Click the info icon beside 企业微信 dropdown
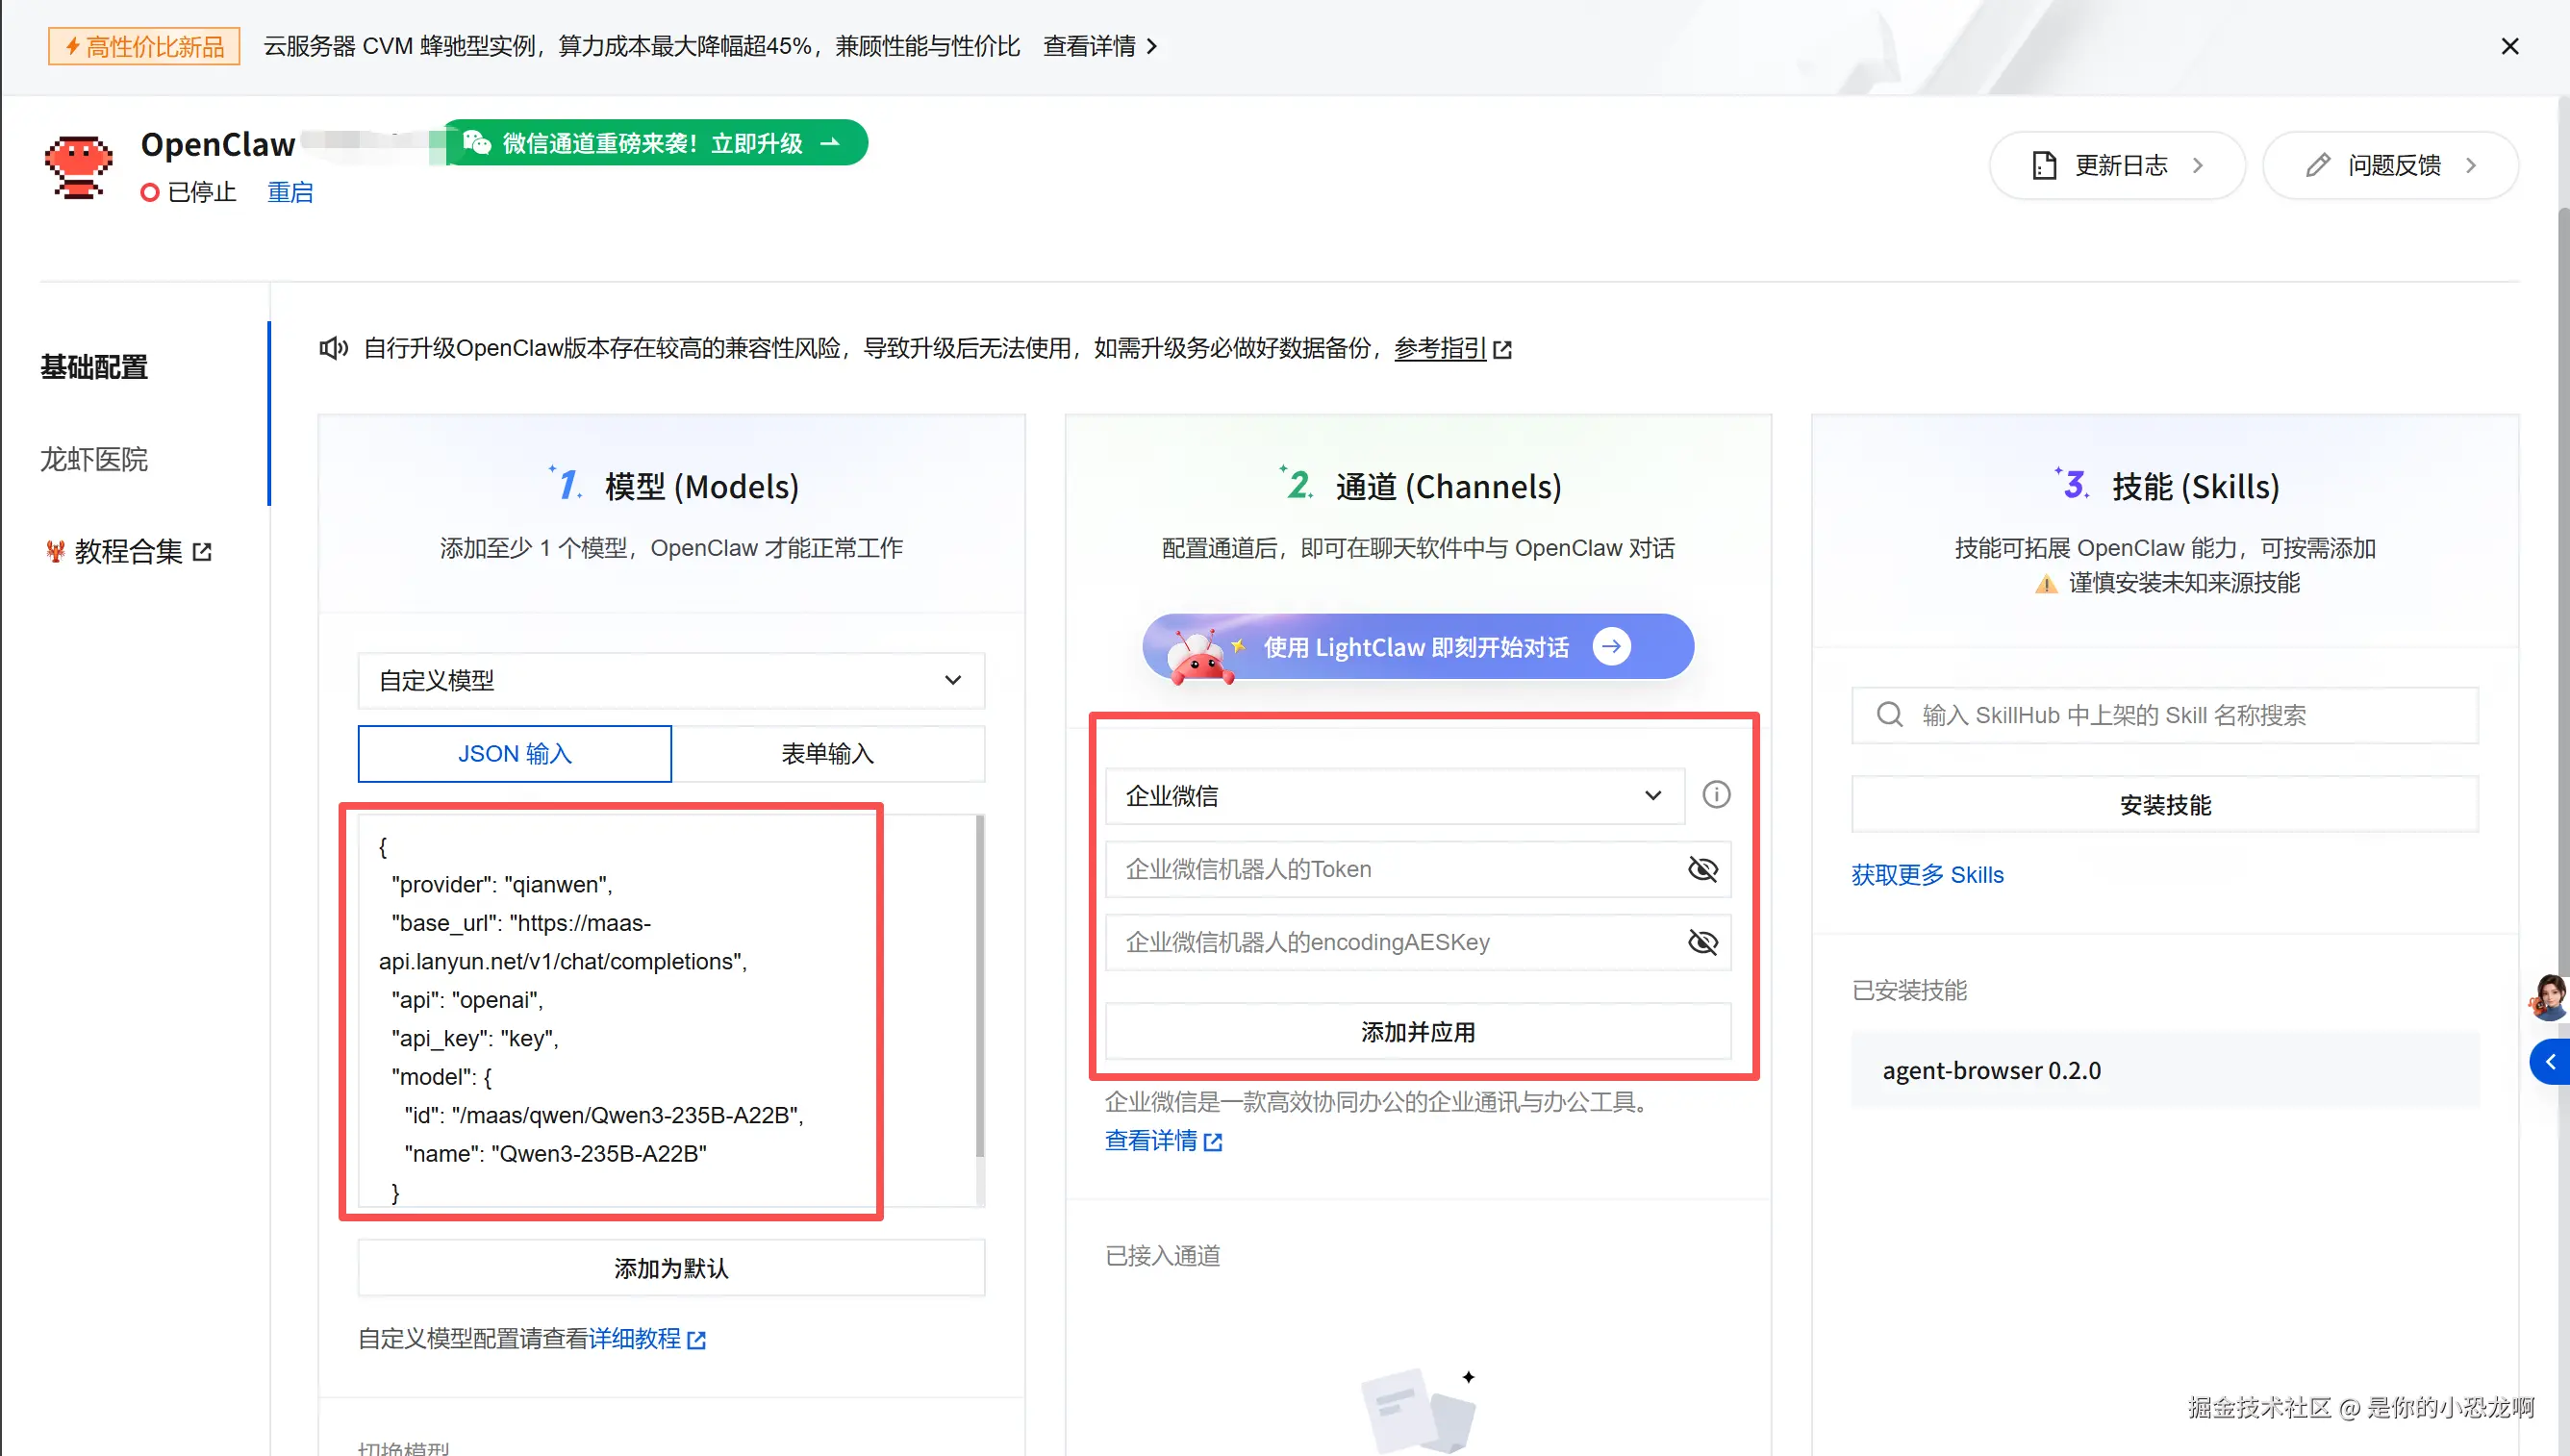 coord(1716,795)
